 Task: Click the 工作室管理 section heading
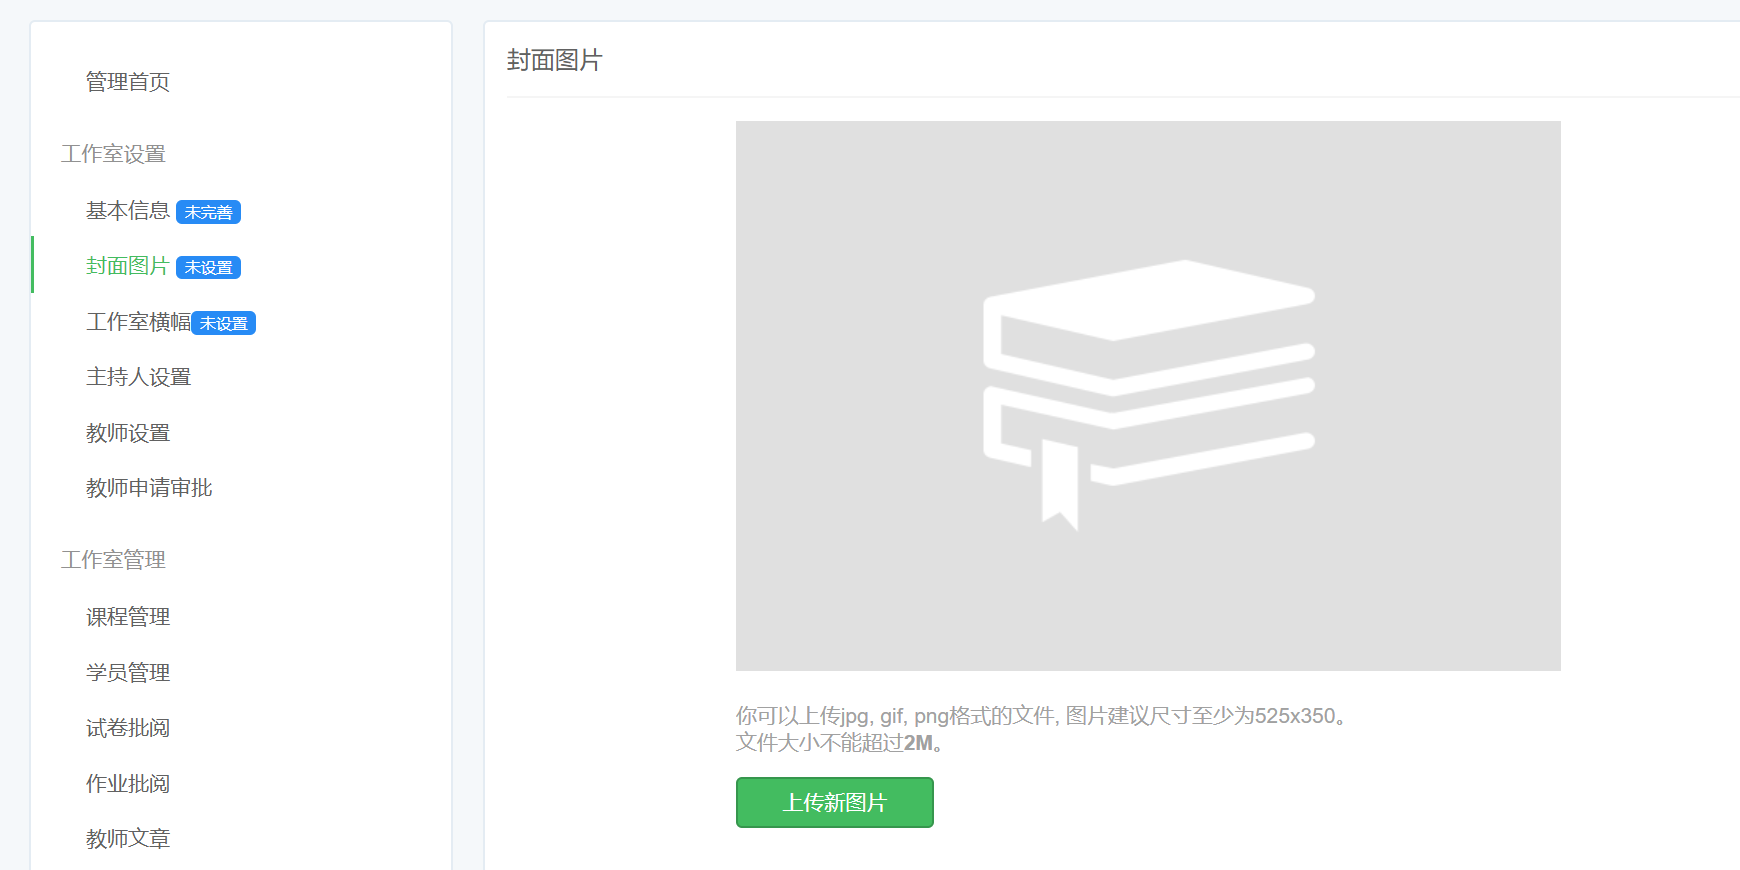pos(113,560)
